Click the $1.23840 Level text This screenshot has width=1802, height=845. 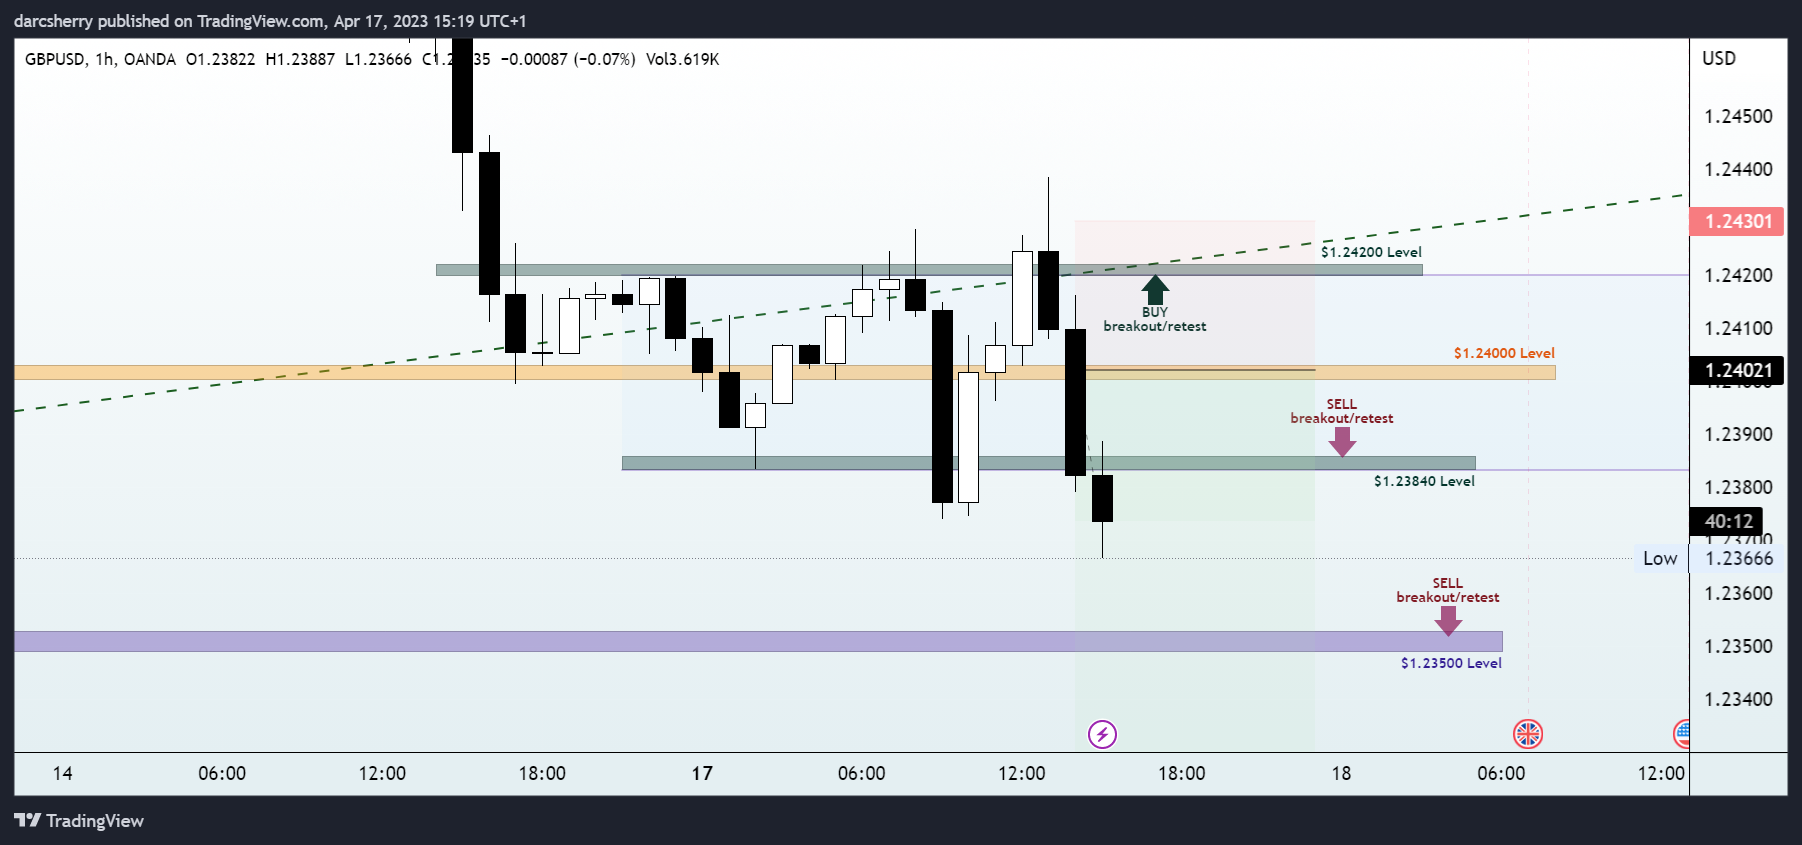pos(1424,481)
